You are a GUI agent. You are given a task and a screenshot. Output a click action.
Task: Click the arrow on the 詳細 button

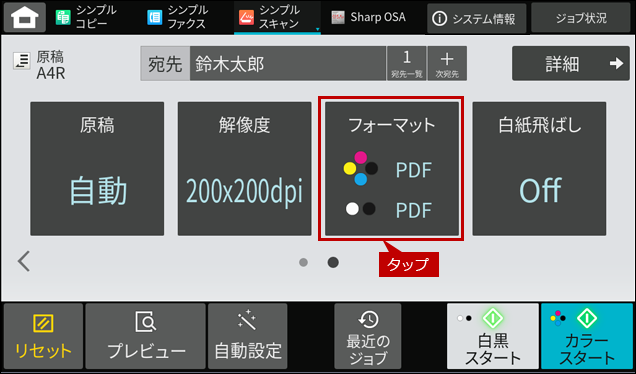pos(617,63)
